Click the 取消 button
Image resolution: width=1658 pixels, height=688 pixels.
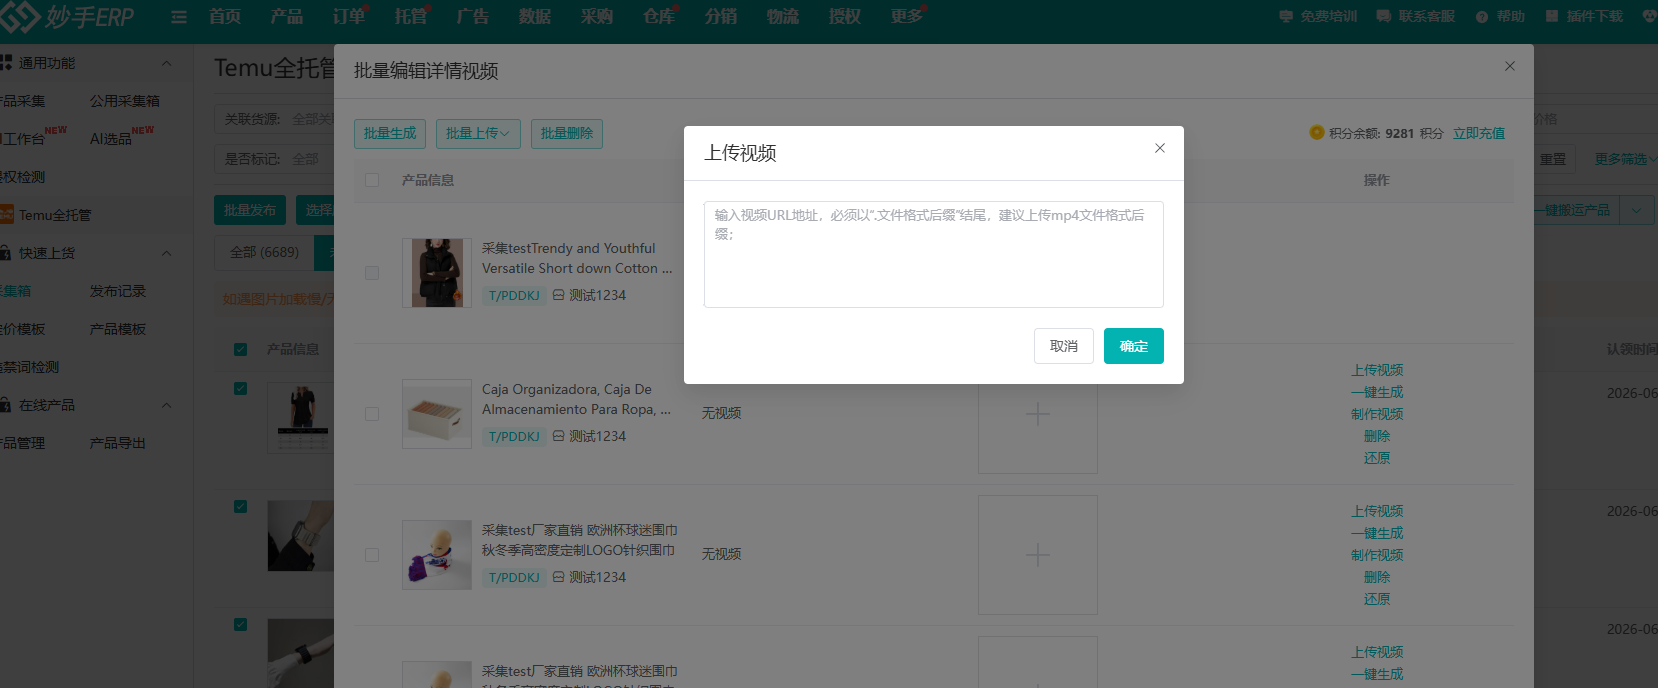tap(1064, 346)
